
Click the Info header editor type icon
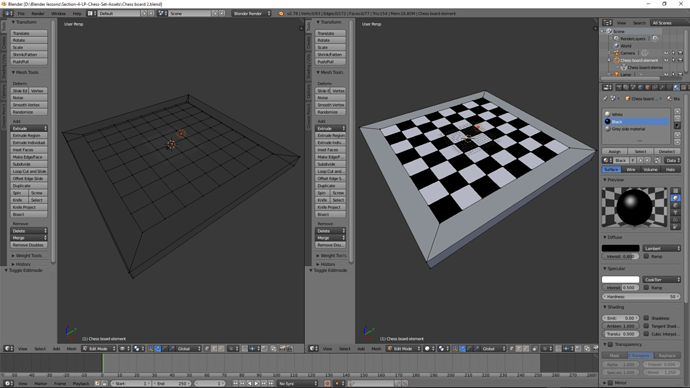8,13
